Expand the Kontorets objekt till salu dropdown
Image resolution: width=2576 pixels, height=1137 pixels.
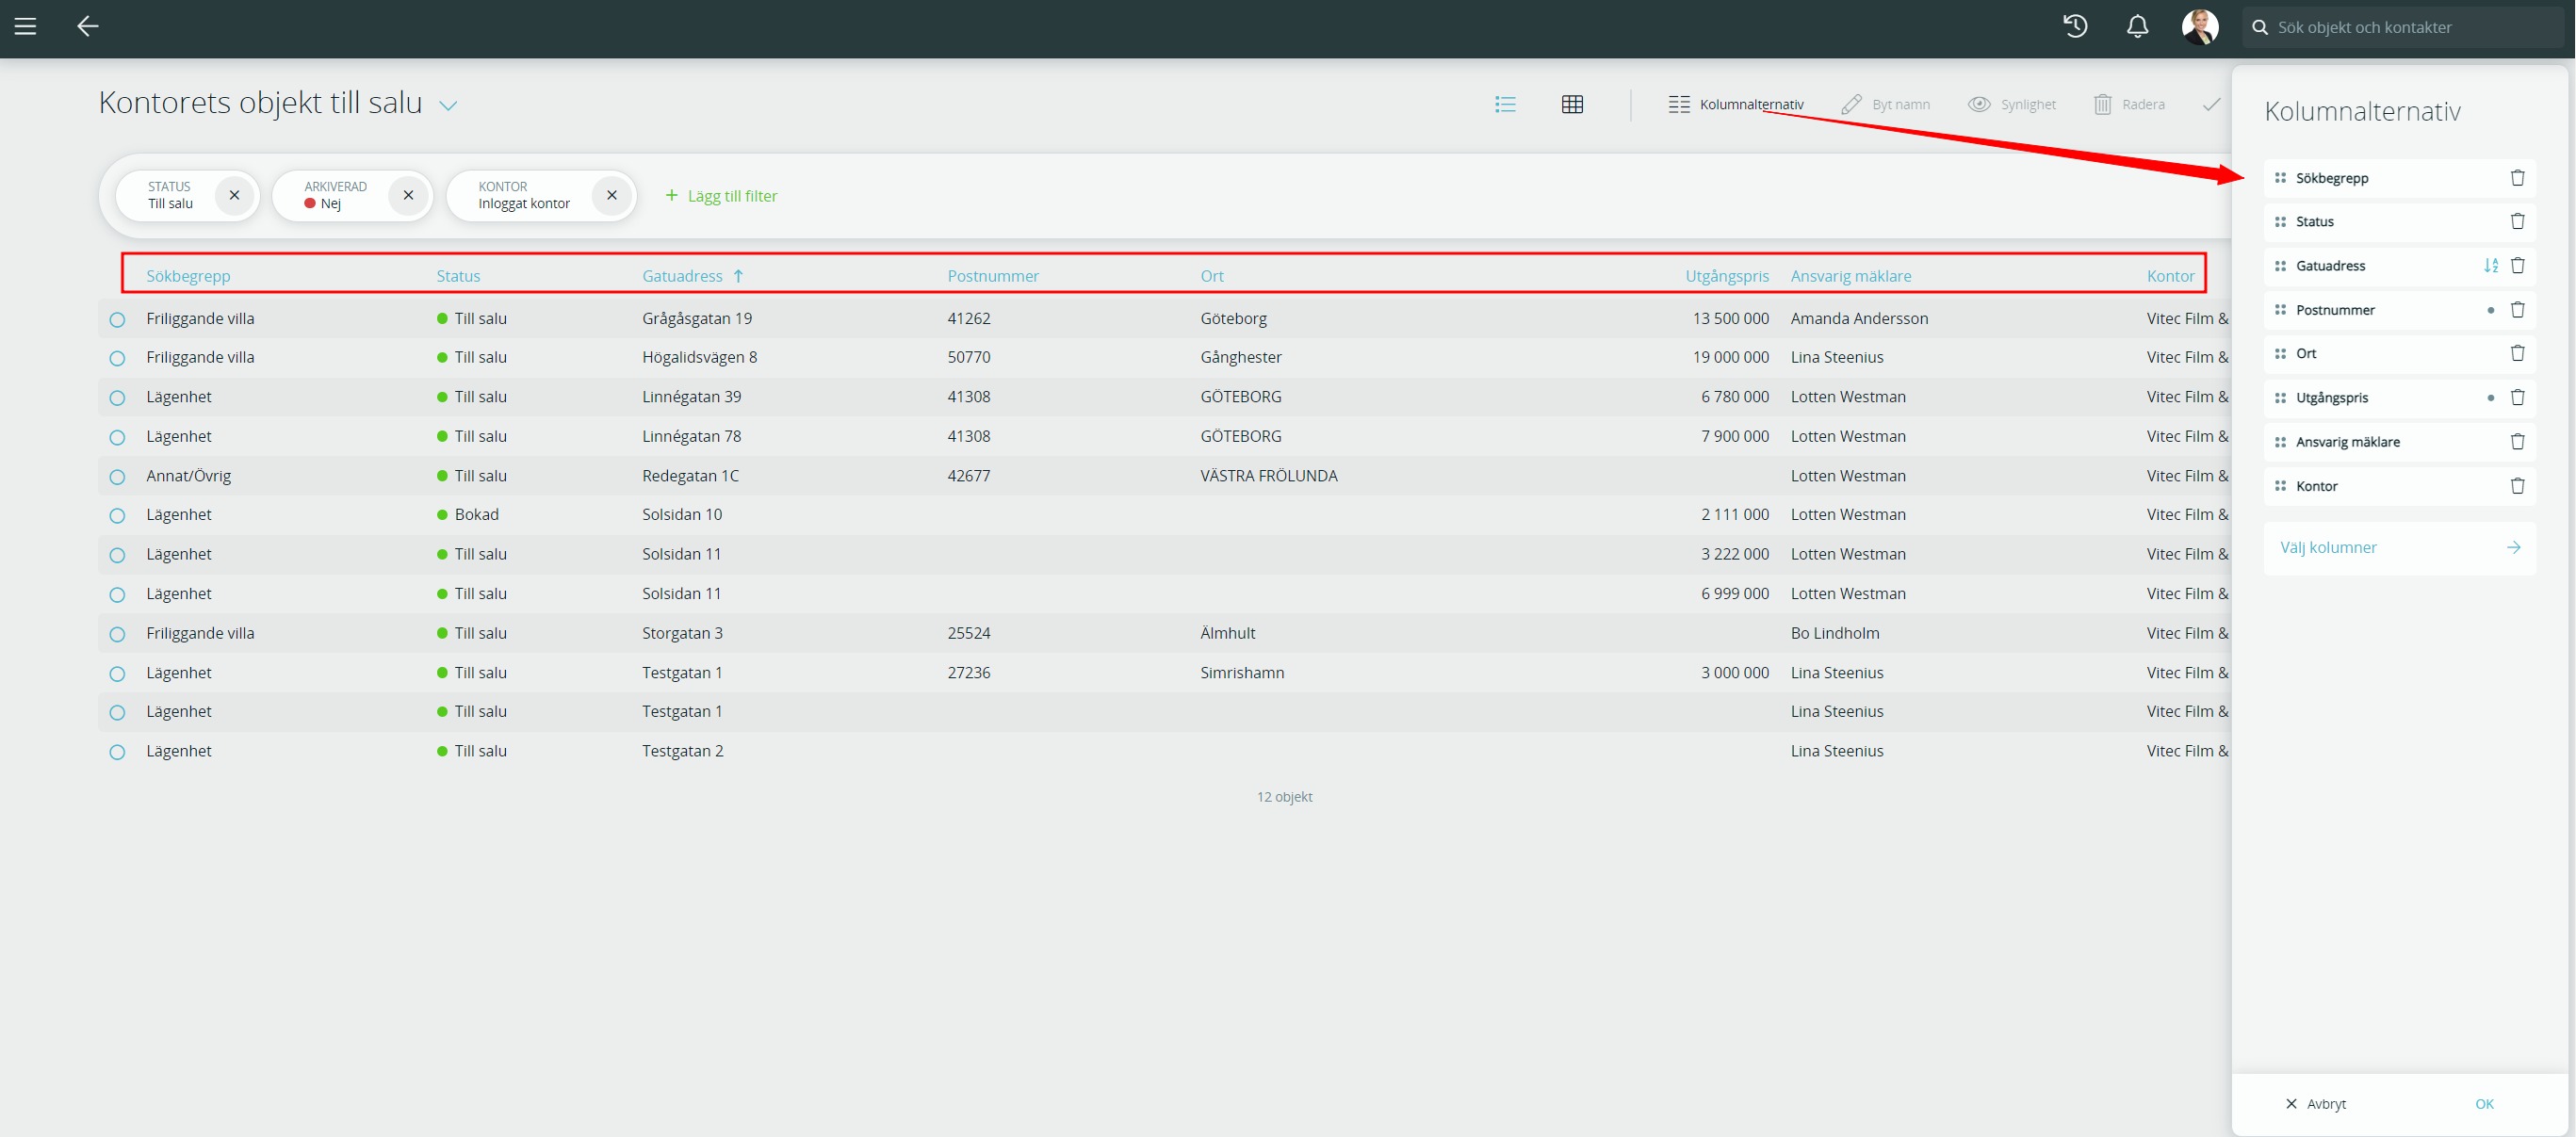pyautogui.click(x=449, y=105)
